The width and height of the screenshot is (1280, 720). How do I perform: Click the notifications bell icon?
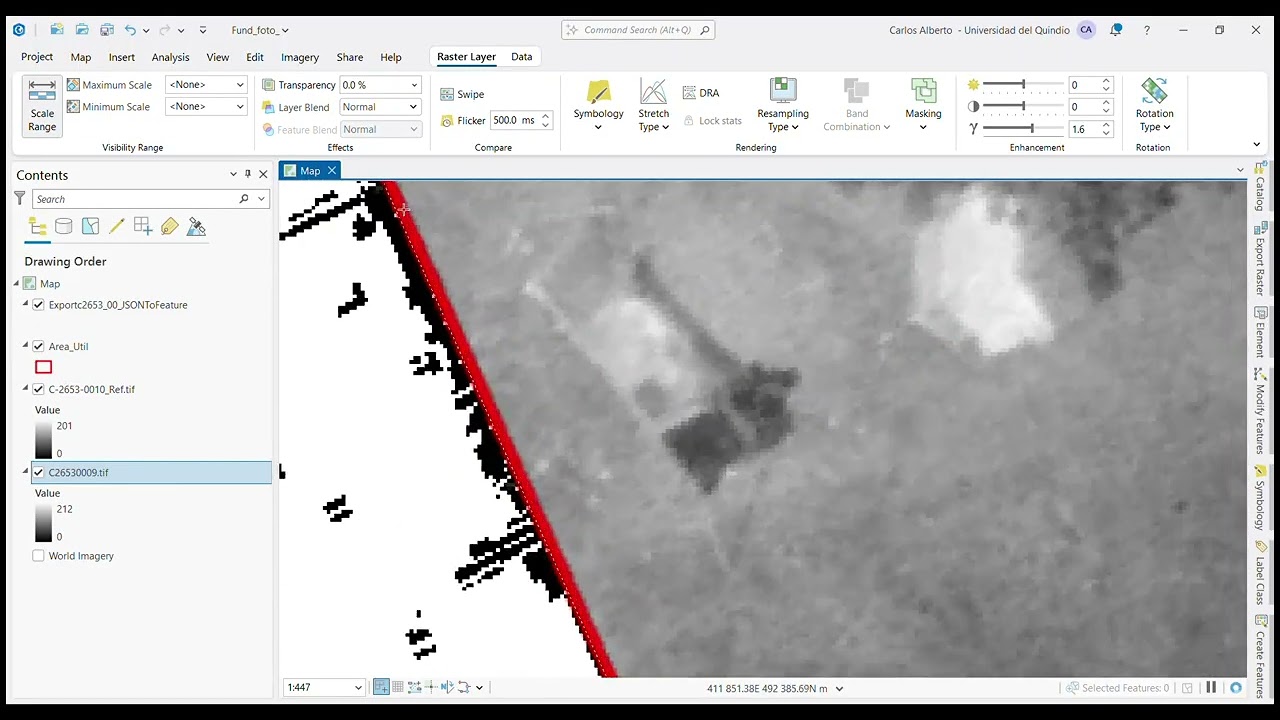pyautogui.click(x=1117, y=30)
